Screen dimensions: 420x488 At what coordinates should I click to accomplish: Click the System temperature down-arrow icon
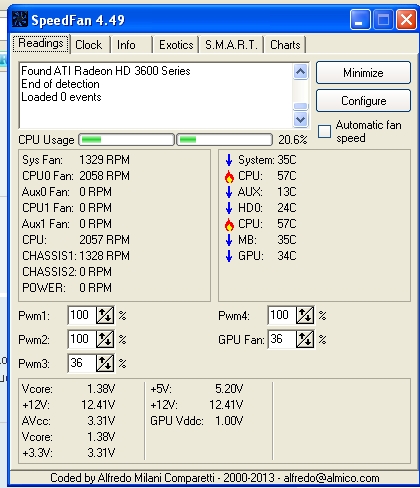229,160
